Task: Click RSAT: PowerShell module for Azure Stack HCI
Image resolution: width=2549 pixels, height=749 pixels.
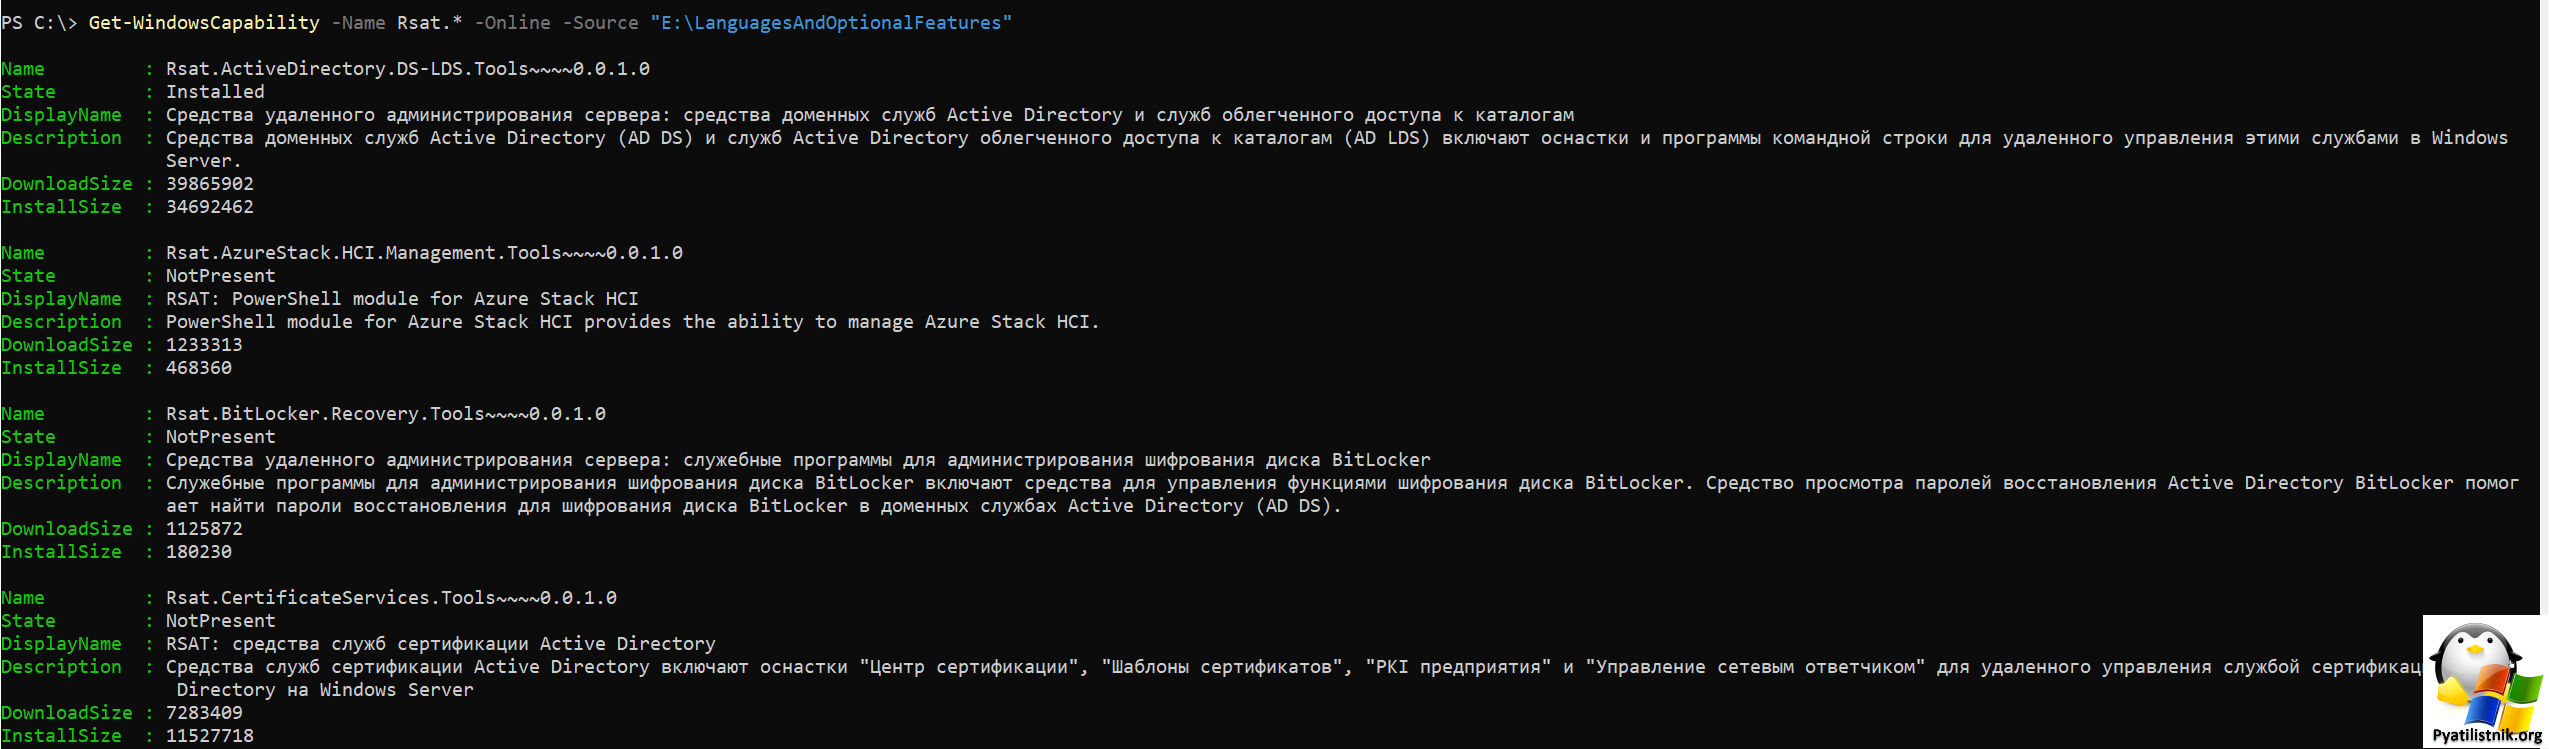Action: point(402,299)
